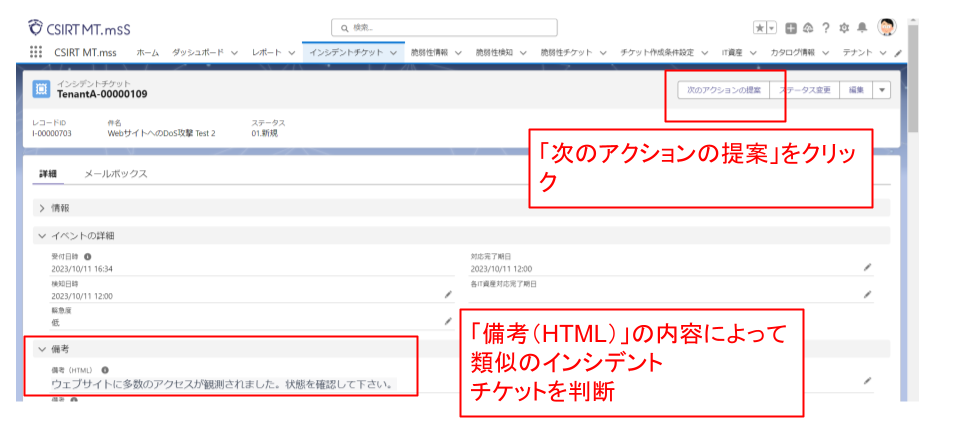Open the IT資産 tab
The width and height of the screenshot is (960, 428).
pyautogui.click(x=732, y=53)
